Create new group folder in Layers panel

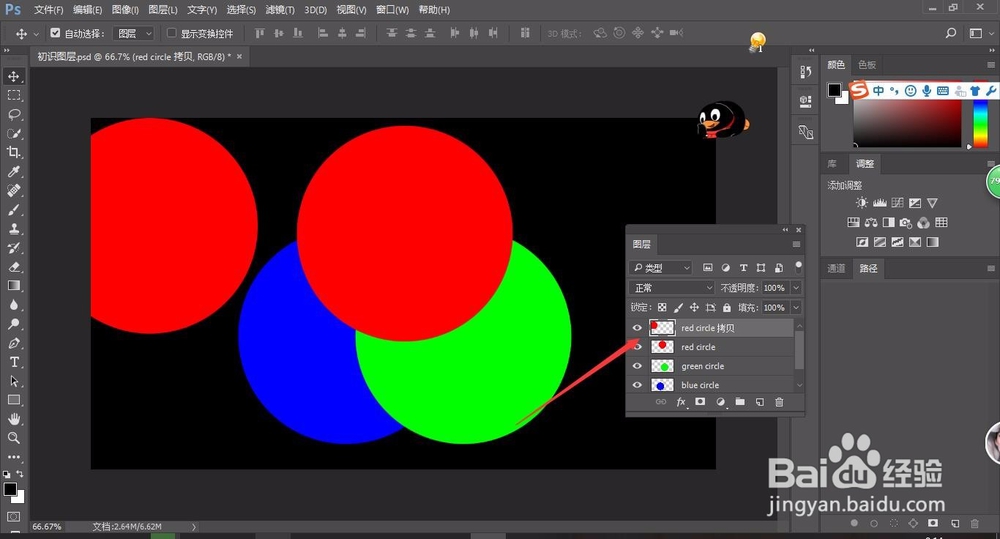pyautogui.click(x=740, y=402)
